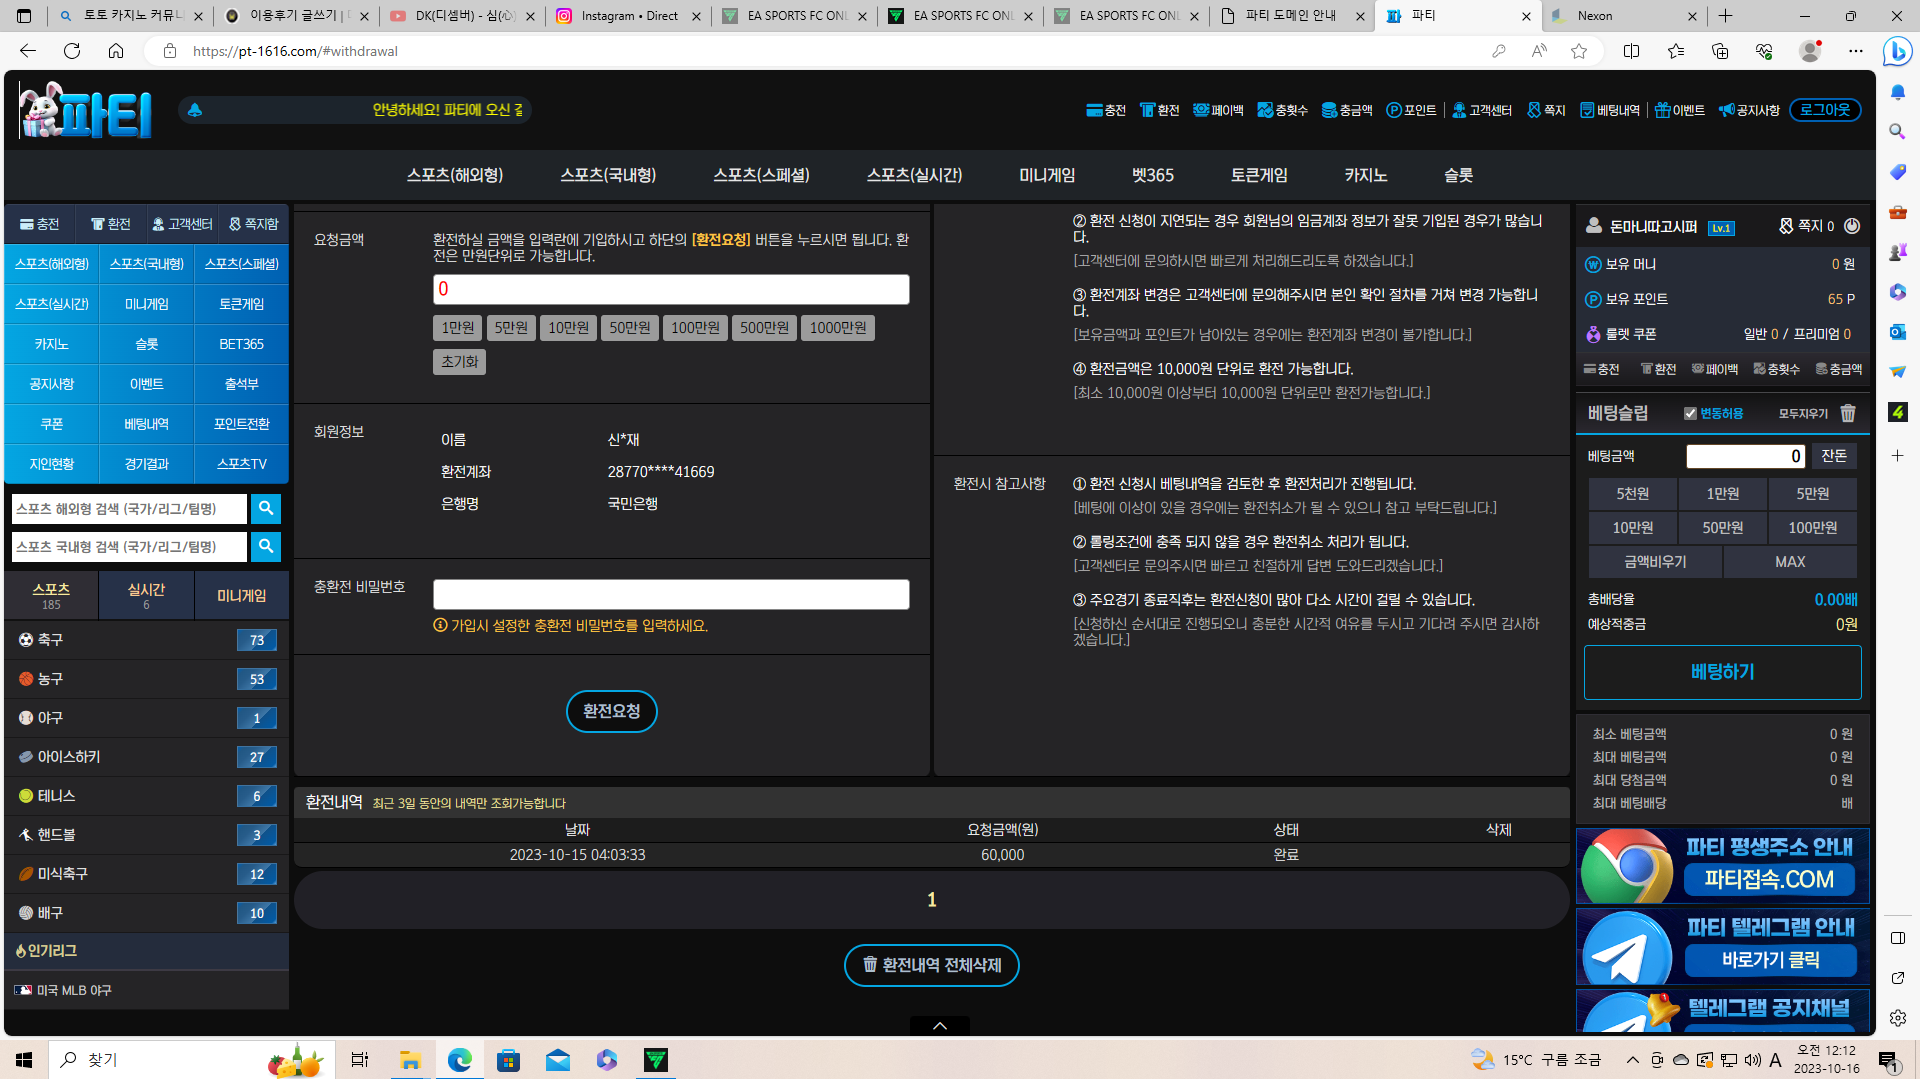Toggle the 변동허용 checkbox
The image size is (1920, 1079).
(1690, 413)
